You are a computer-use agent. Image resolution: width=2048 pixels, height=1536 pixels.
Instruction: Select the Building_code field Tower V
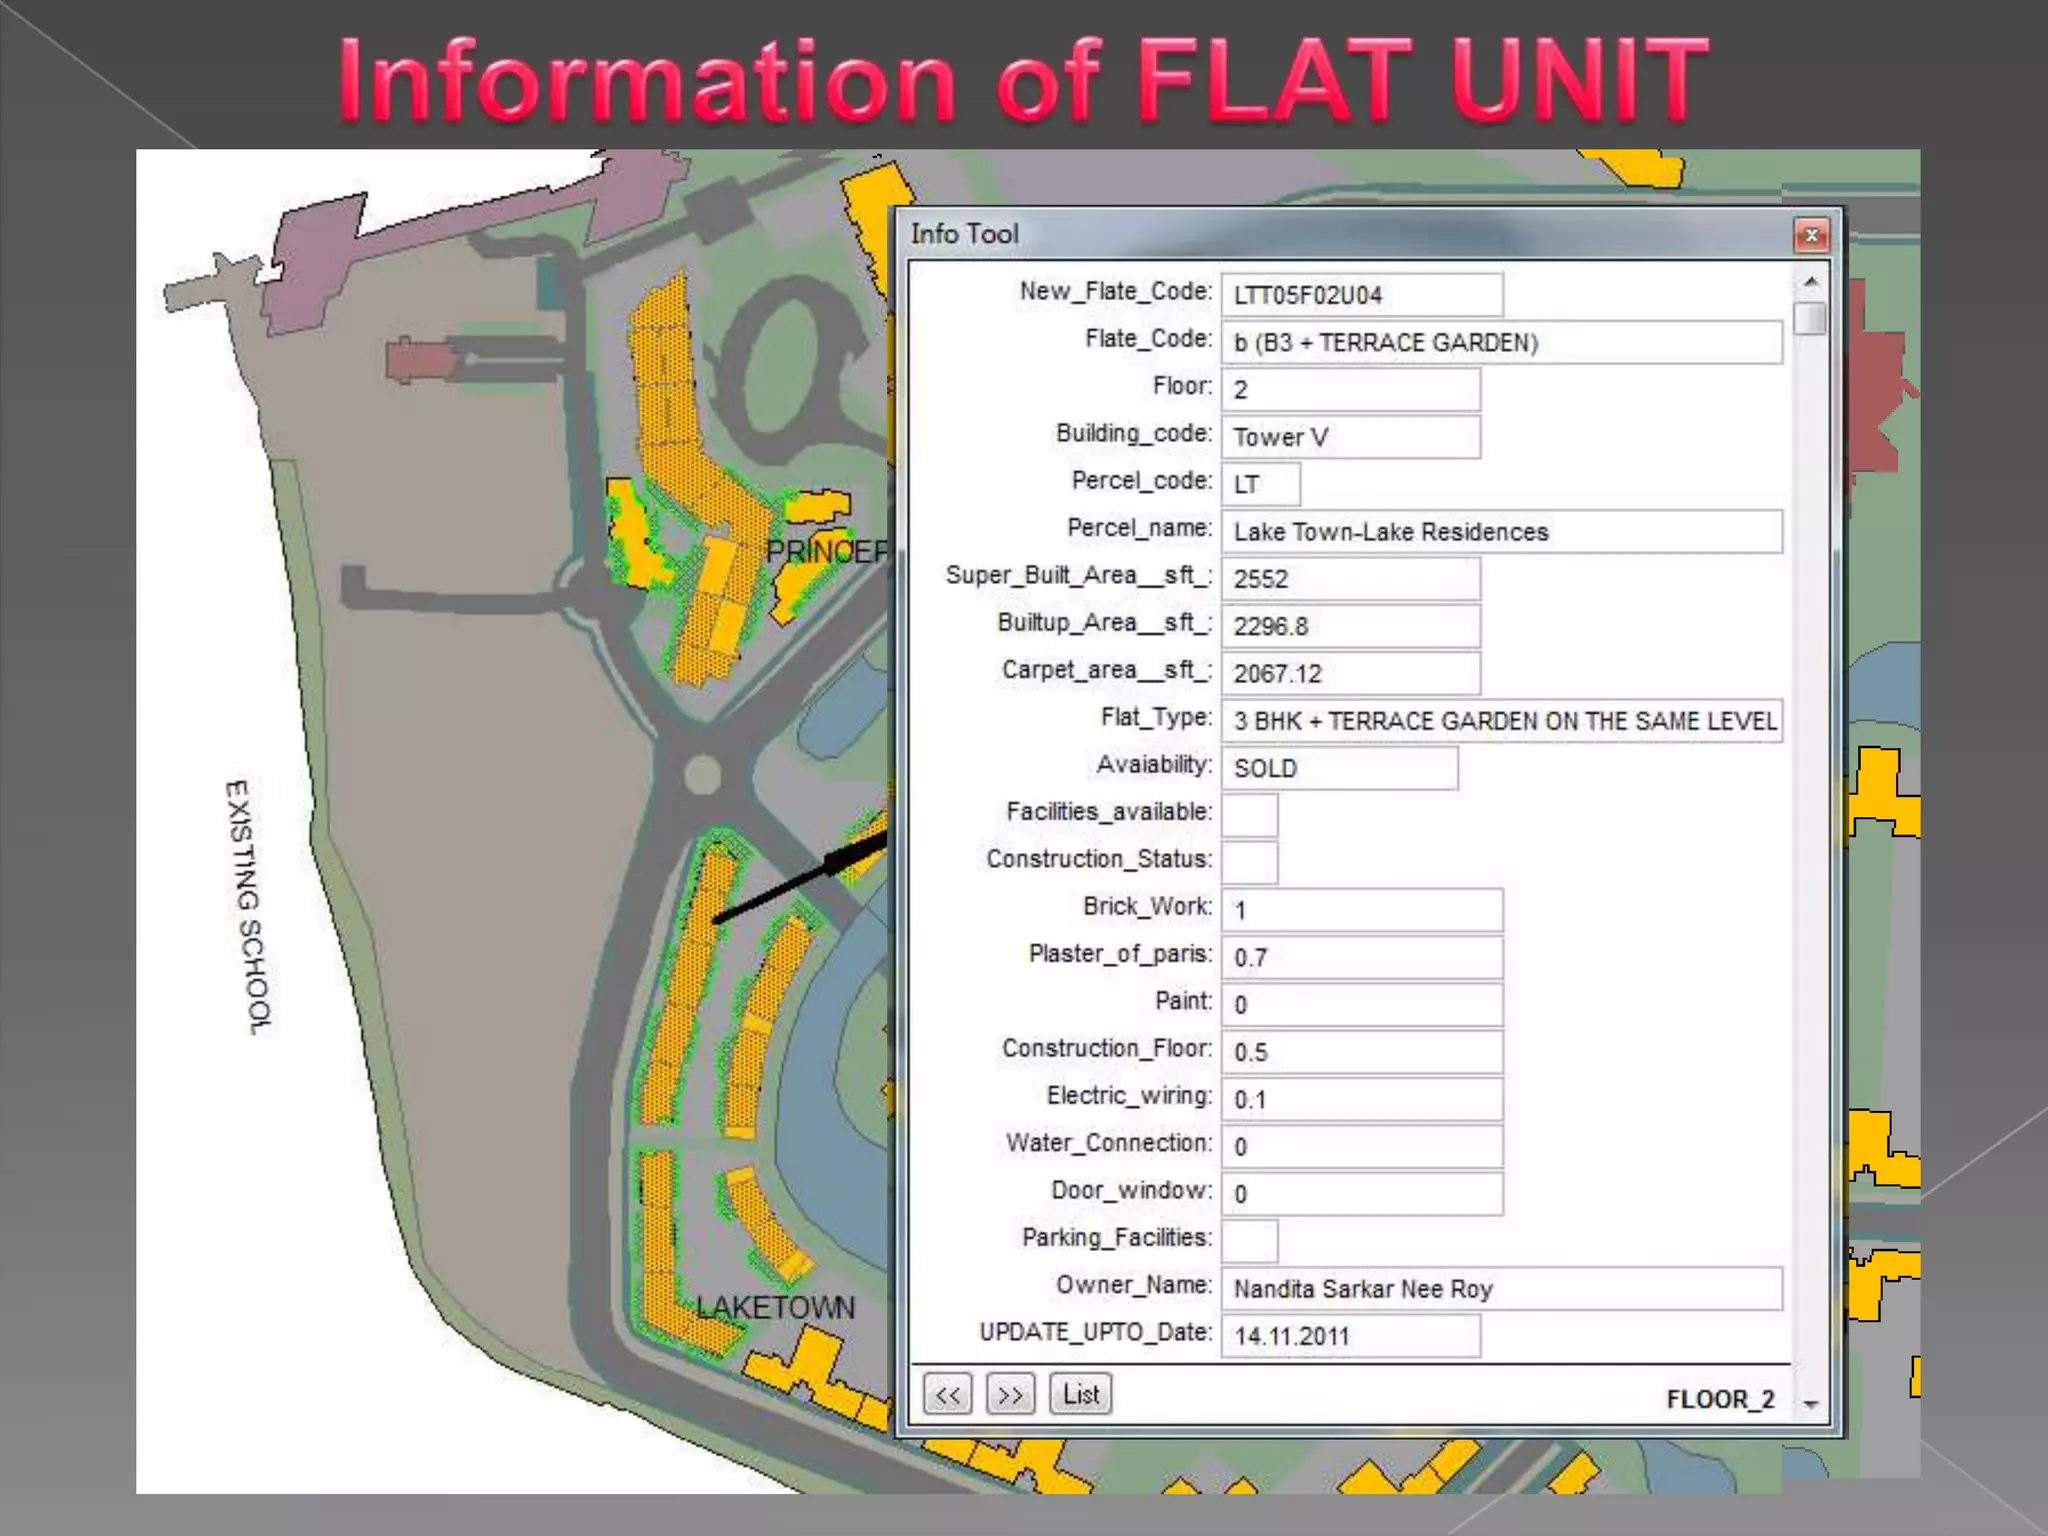pos(1350,437)
